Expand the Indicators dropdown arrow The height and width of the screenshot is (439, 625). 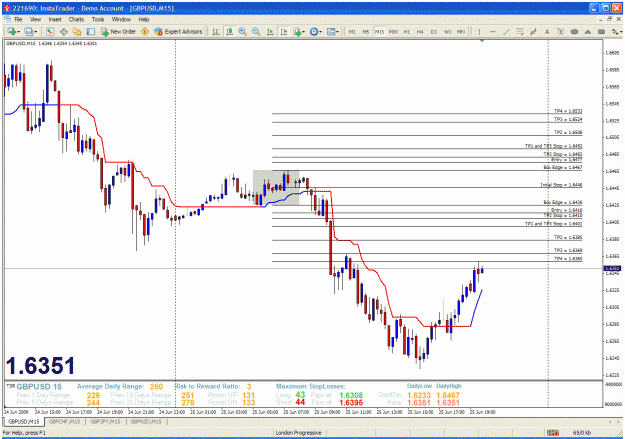click(304, 32)
